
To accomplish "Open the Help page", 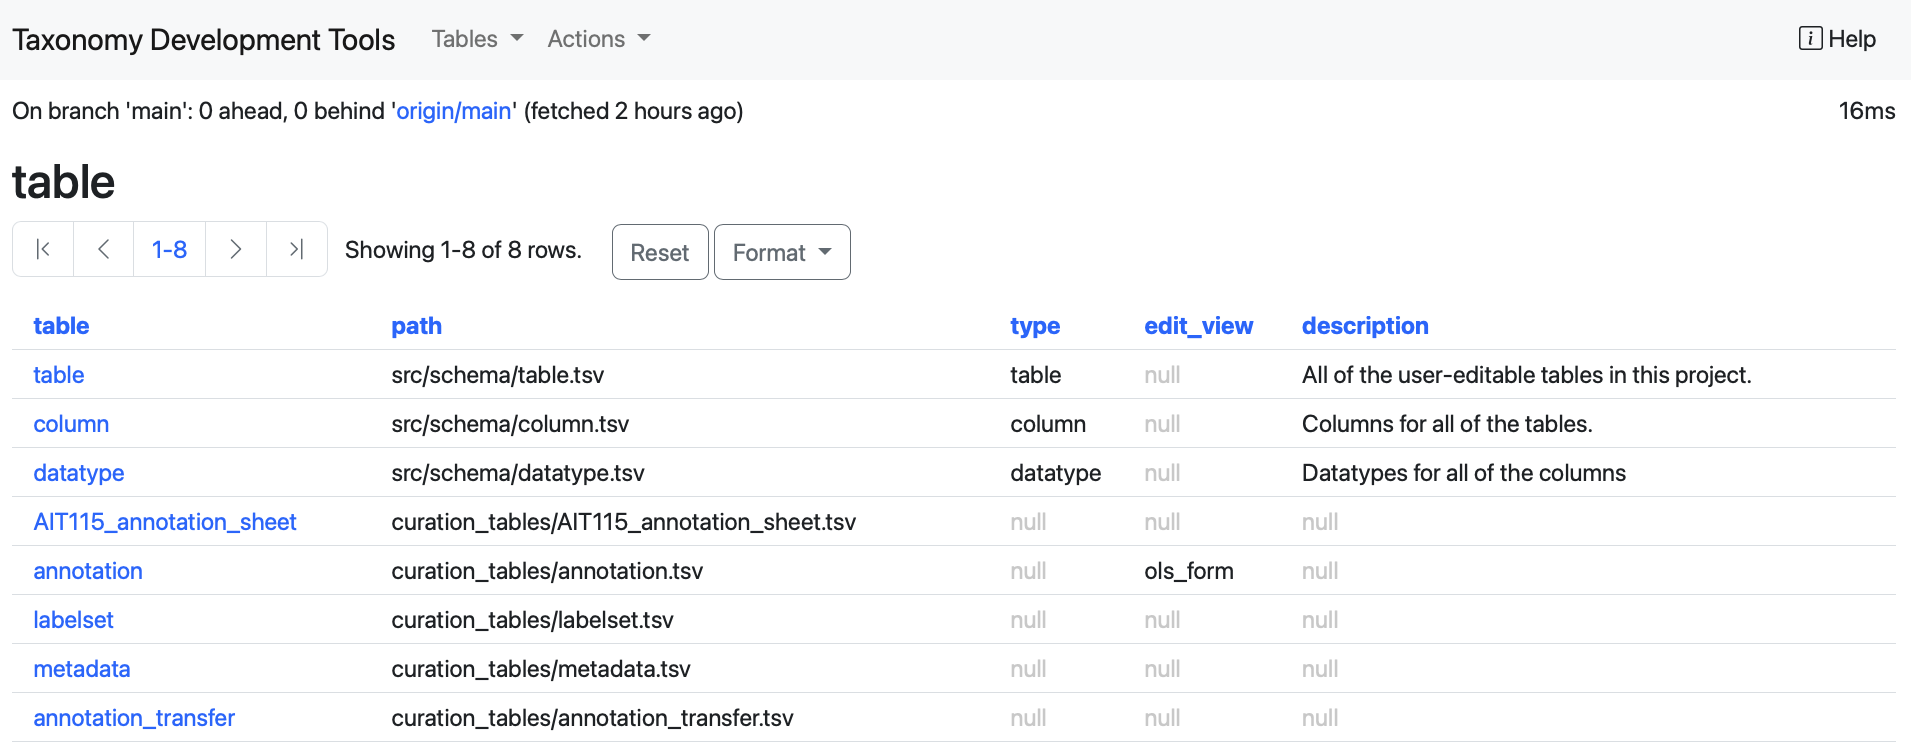I will click(x=1837, y=39).
